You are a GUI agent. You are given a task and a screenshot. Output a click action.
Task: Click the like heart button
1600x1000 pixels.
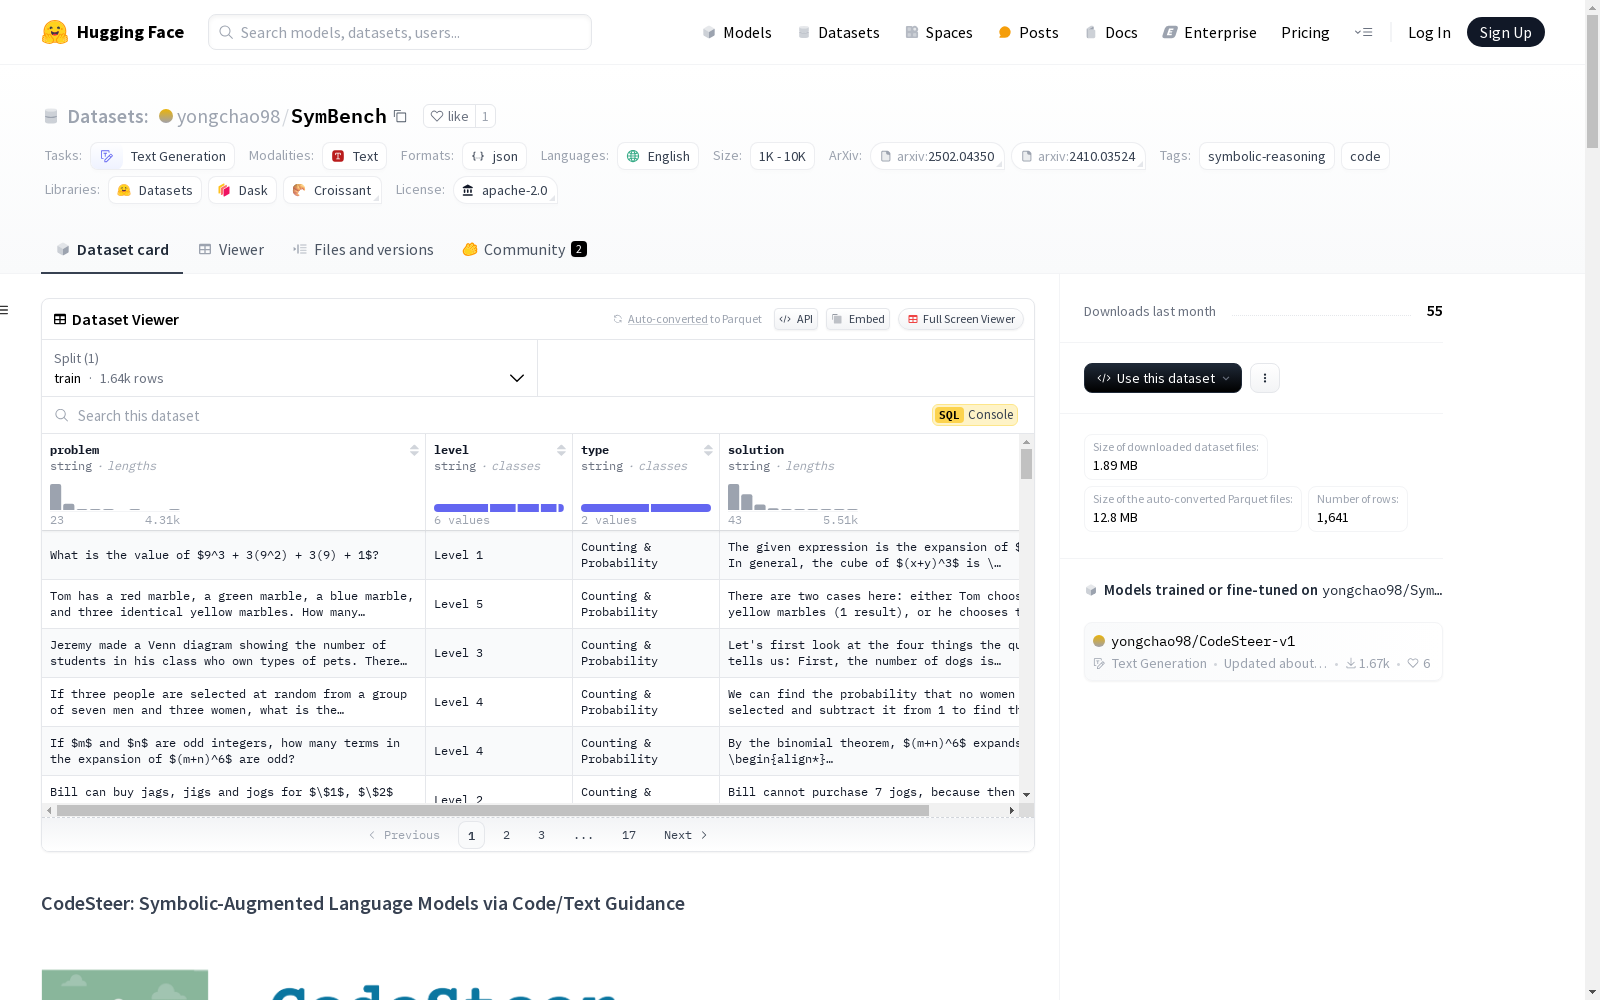click(449, 116)
